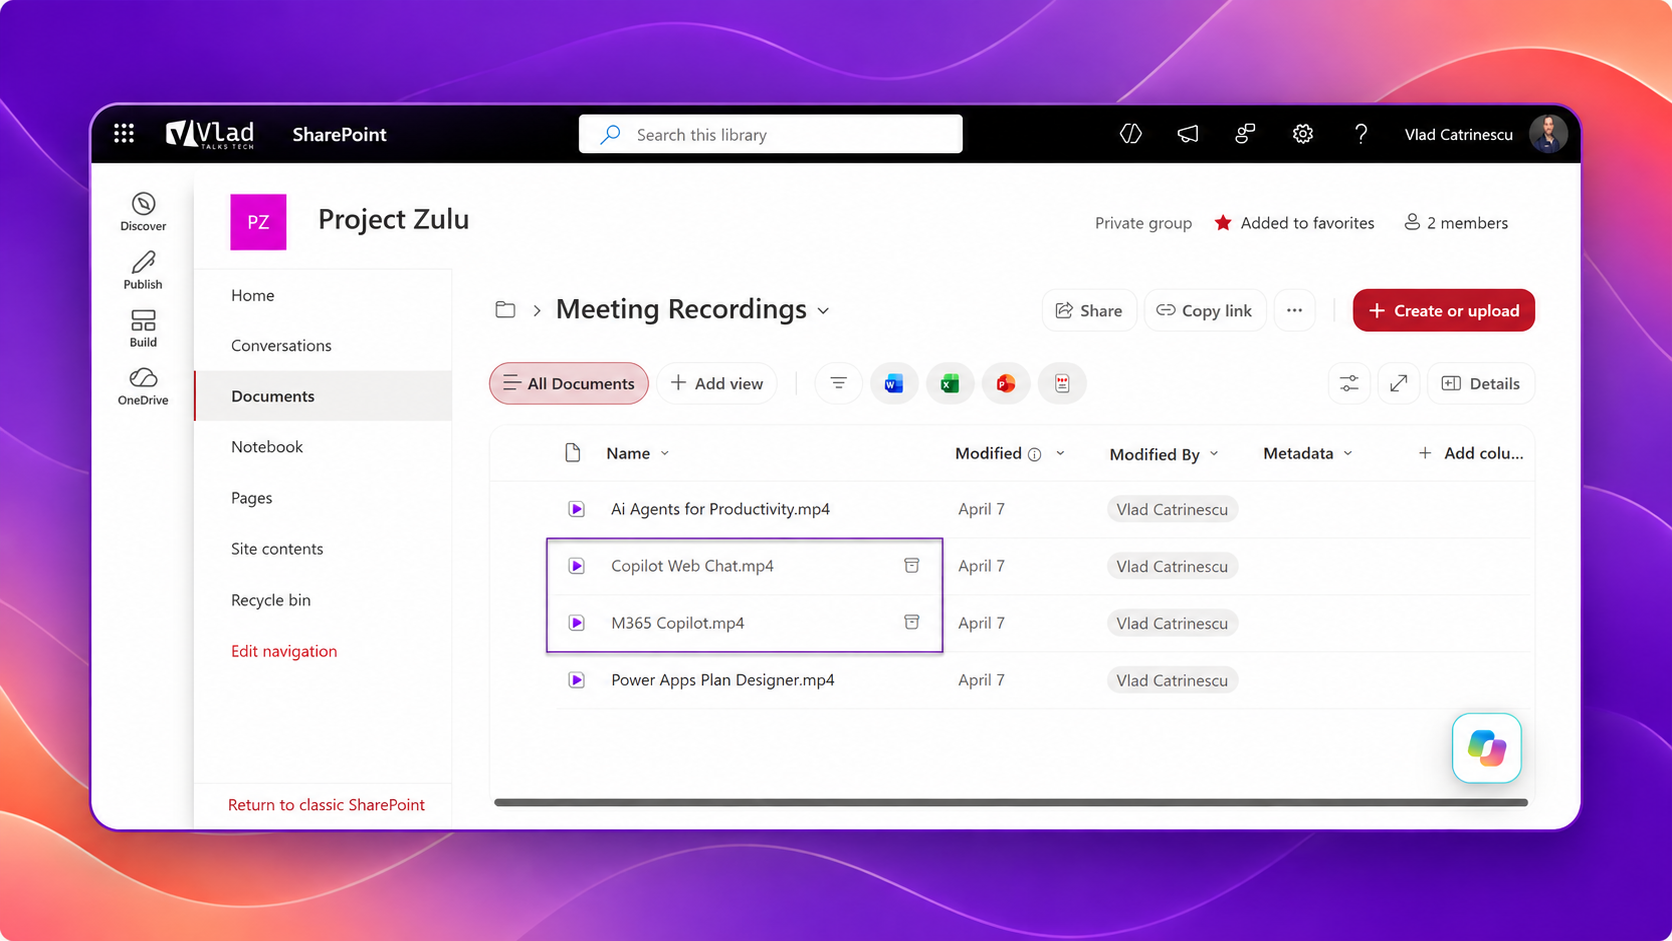The width and height of the screenshot is (1672, 941).
Task: Click video icon for Ai Agents for Productivity.mp4
Action: (x=577, y=509)
